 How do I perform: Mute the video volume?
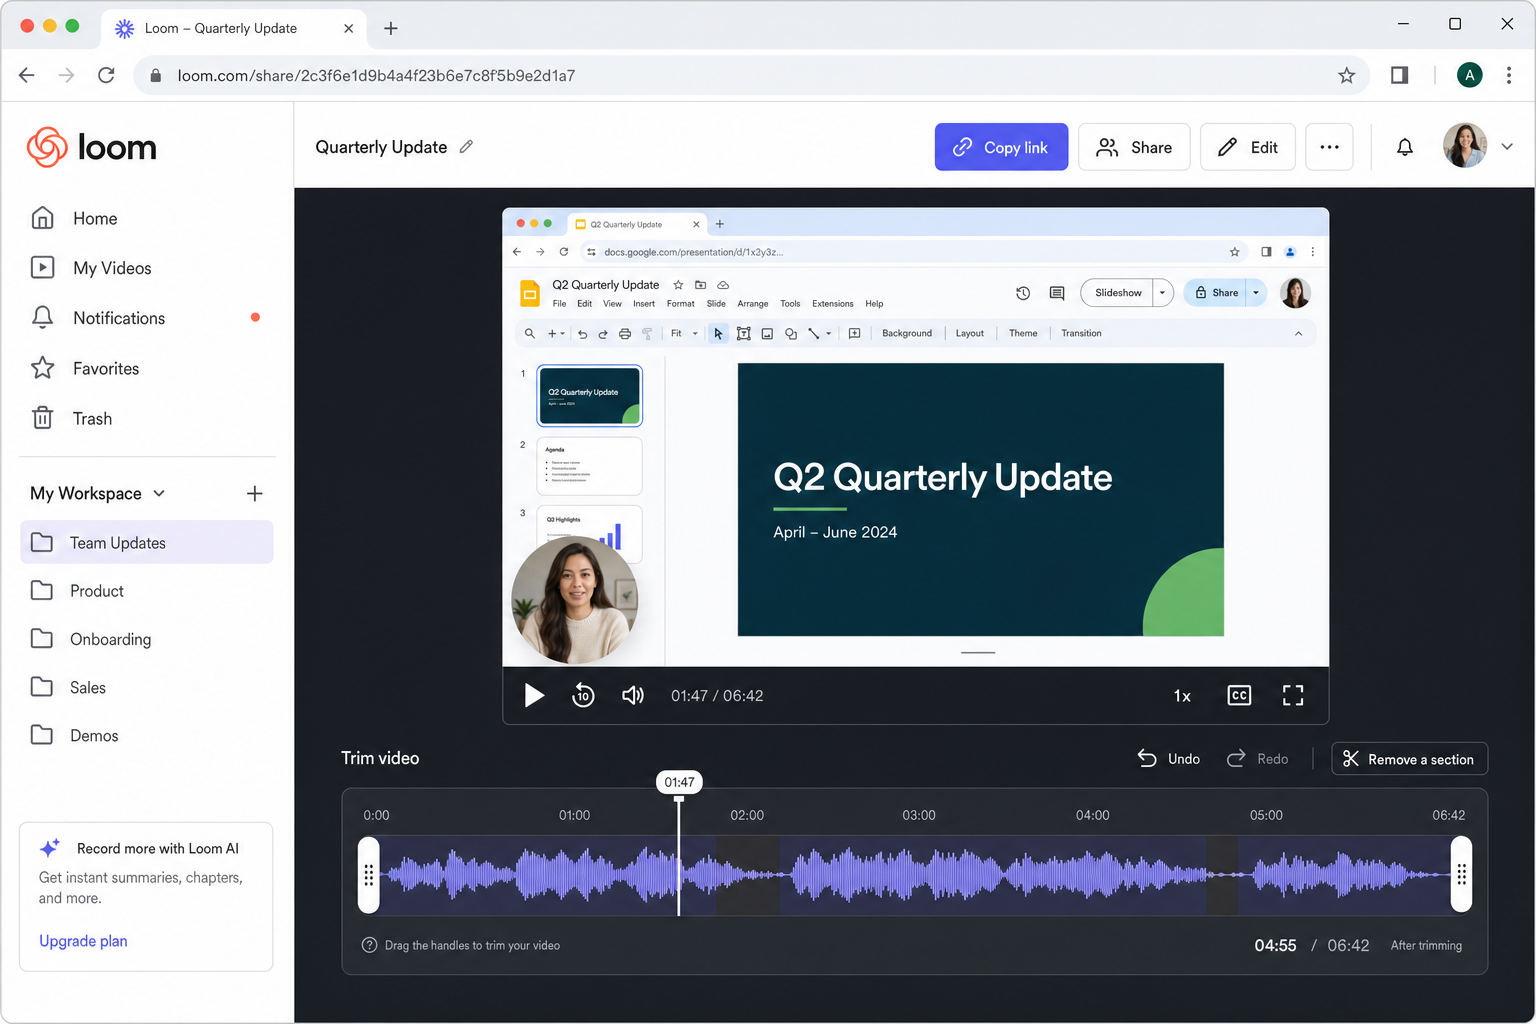pos(633,695)
